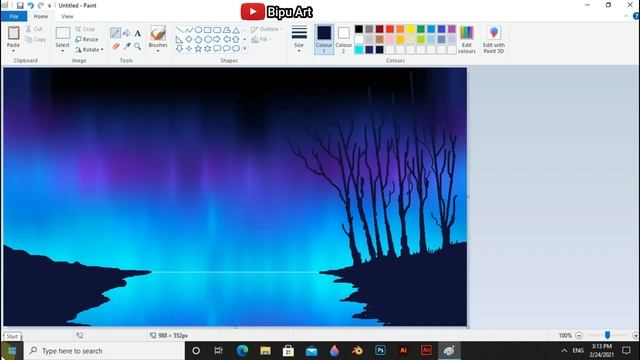Pick the black colour swatch
640x360 pixels.
point(359,29)
